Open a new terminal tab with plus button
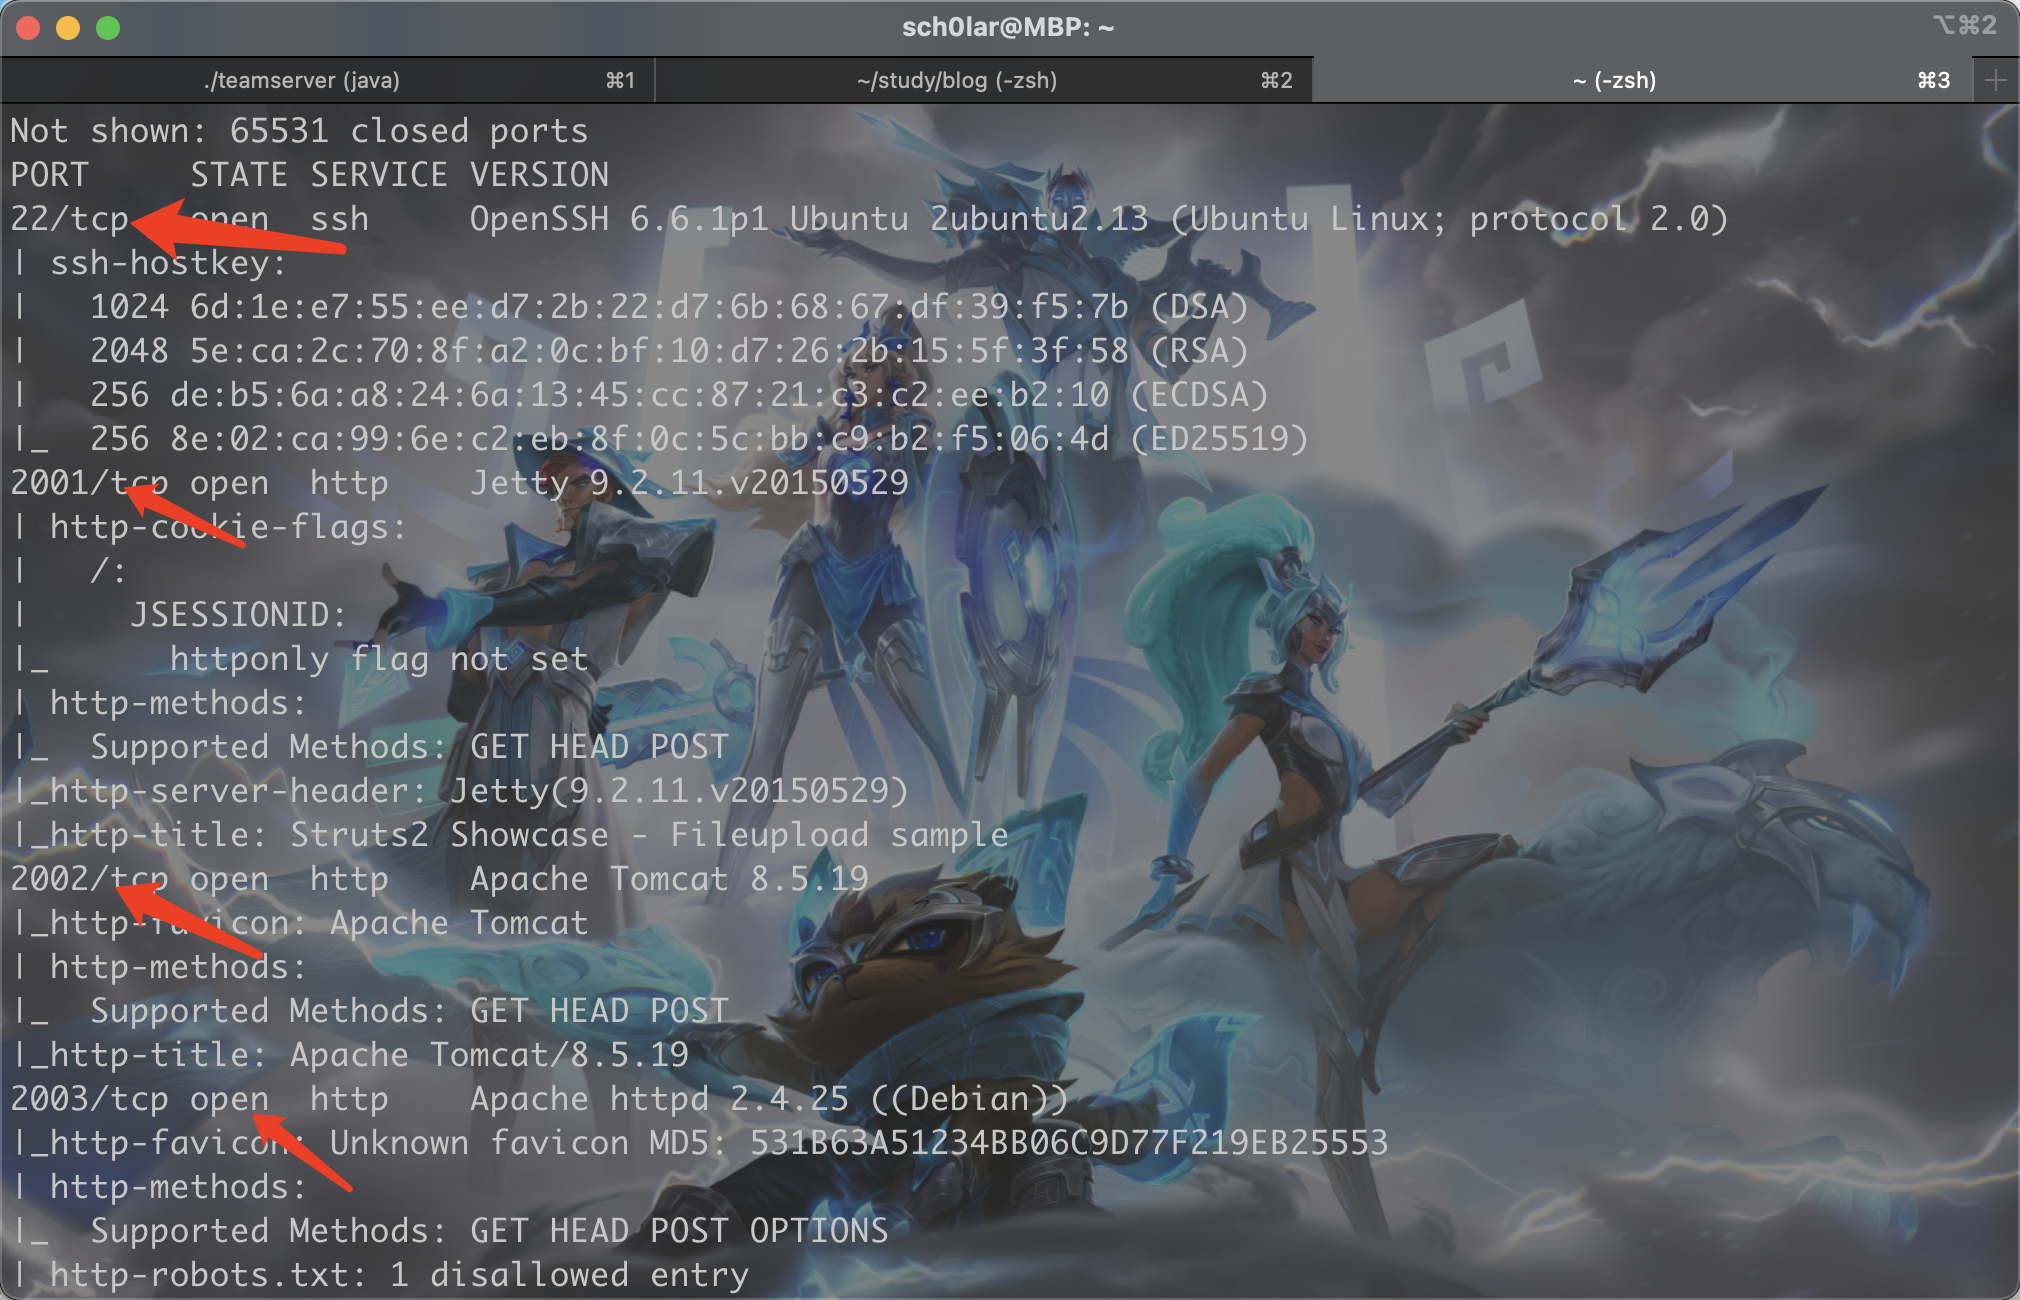Image resolution: width=2020 pixels, height=1300 pixels. tap(1996, 80)
